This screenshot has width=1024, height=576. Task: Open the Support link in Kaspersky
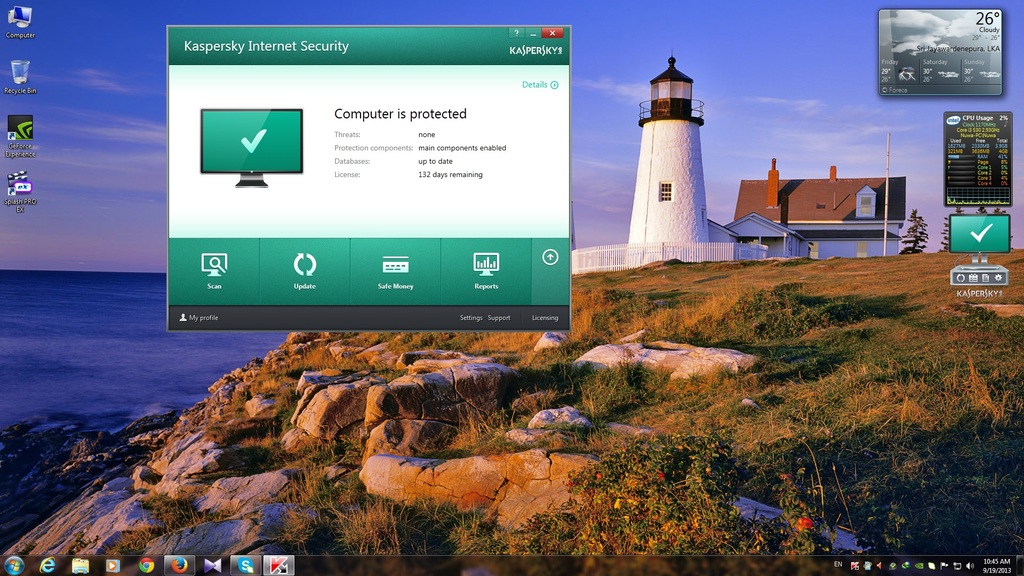tap(499, 318)
